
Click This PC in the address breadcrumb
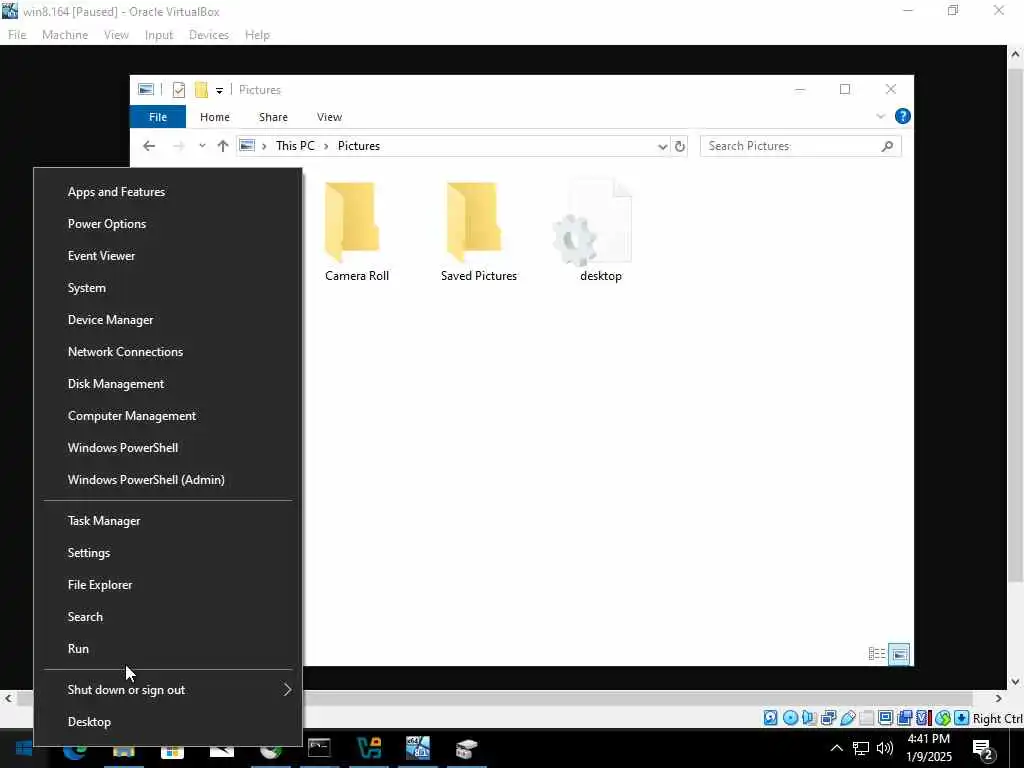[x=295, y=146]
